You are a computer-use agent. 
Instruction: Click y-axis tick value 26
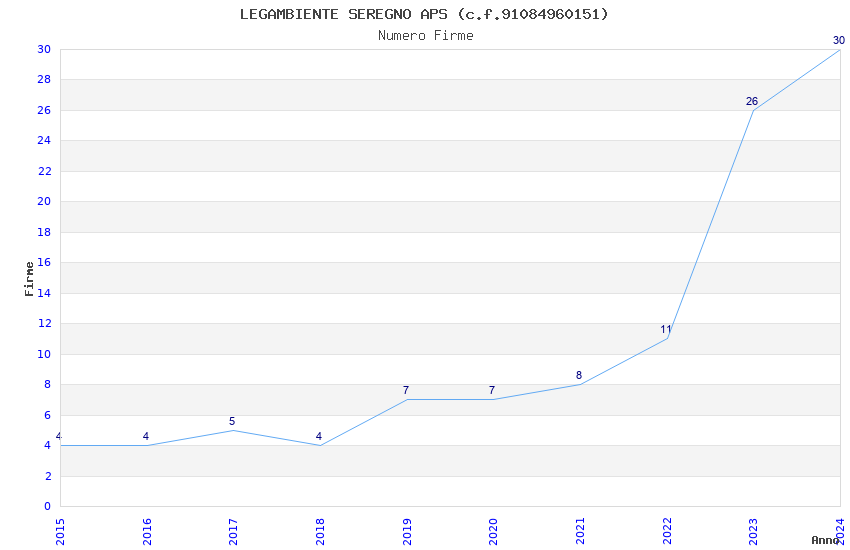[x=44, y=110]
